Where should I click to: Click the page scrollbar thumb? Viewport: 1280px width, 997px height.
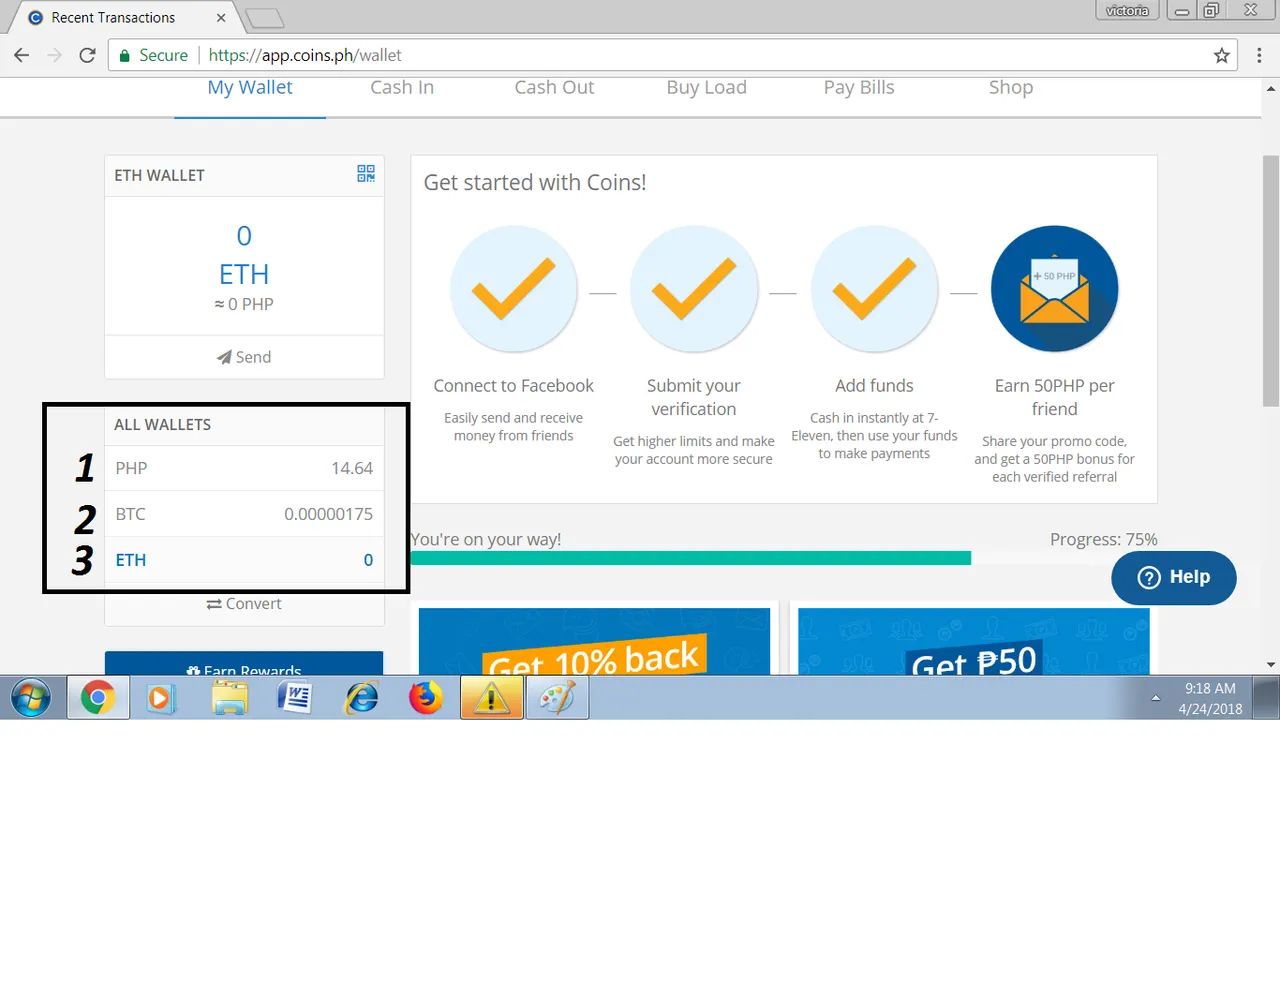pyautogui.click(x=1271, y=281)
